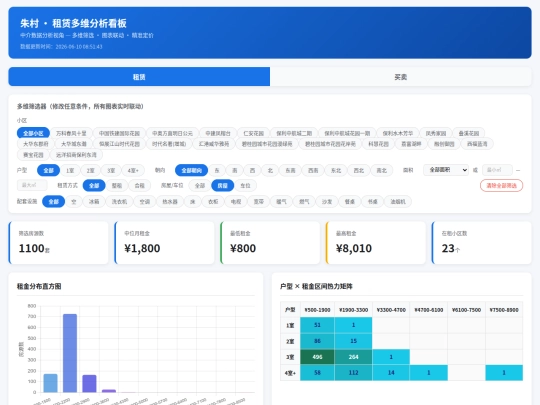
Task: Toggle the 空调 facility chip
Action: (145, 201)
